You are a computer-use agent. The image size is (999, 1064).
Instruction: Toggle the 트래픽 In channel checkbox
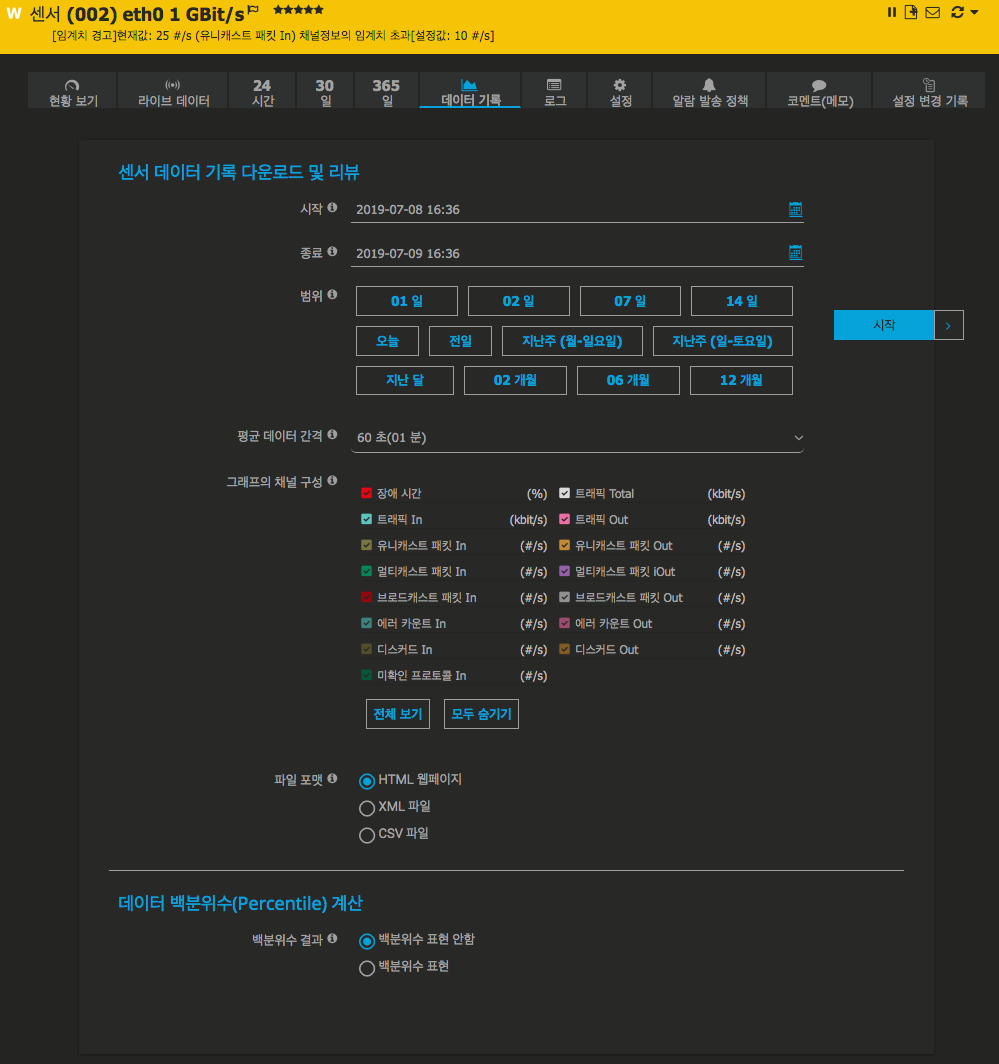coord(366,519)
